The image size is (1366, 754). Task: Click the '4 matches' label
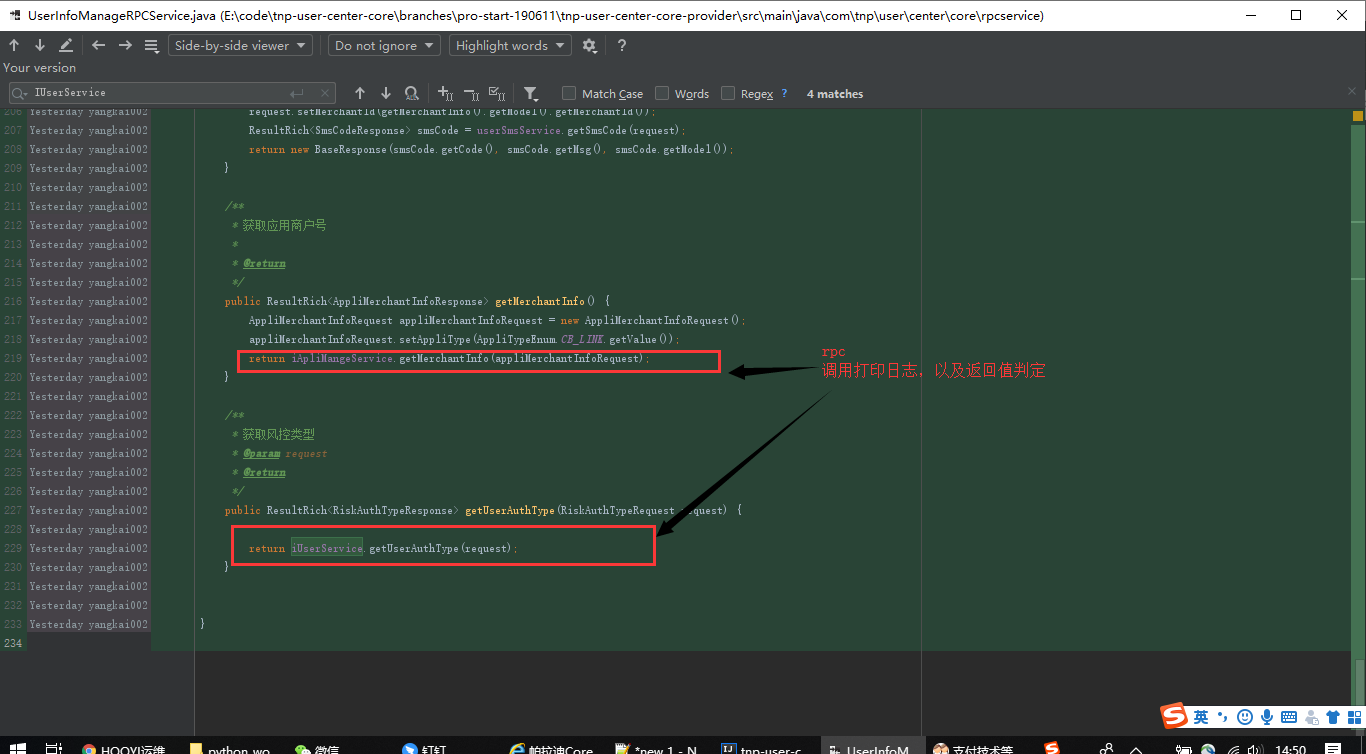coord(835,93)
